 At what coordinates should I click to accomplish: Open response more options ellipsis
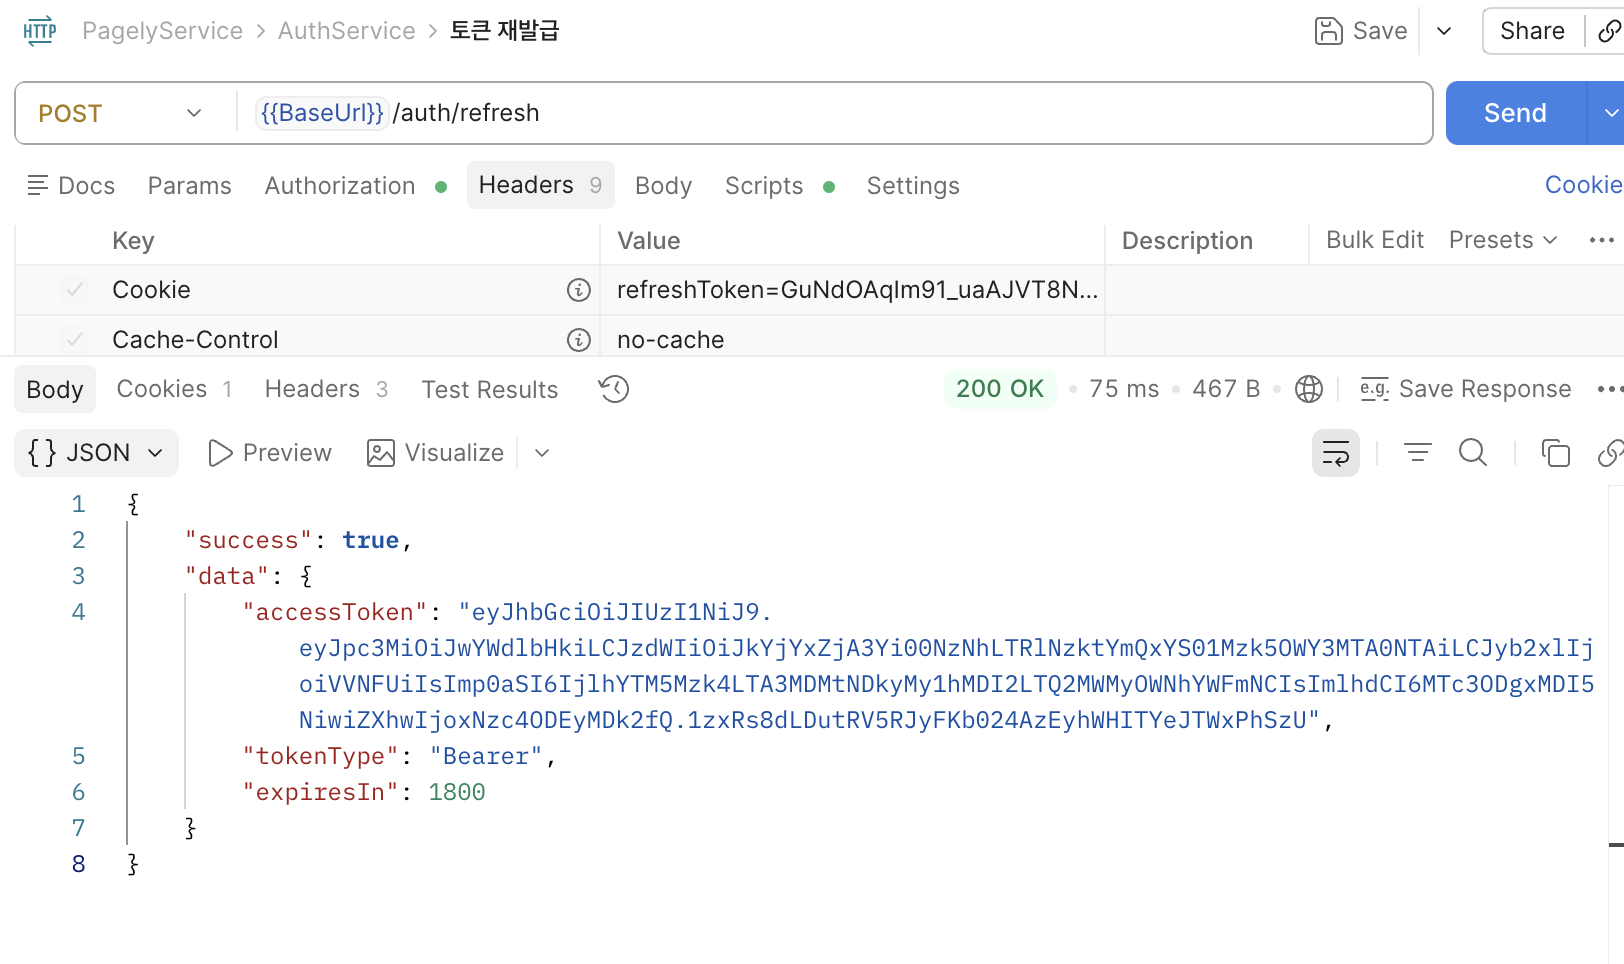[1610, 389]
